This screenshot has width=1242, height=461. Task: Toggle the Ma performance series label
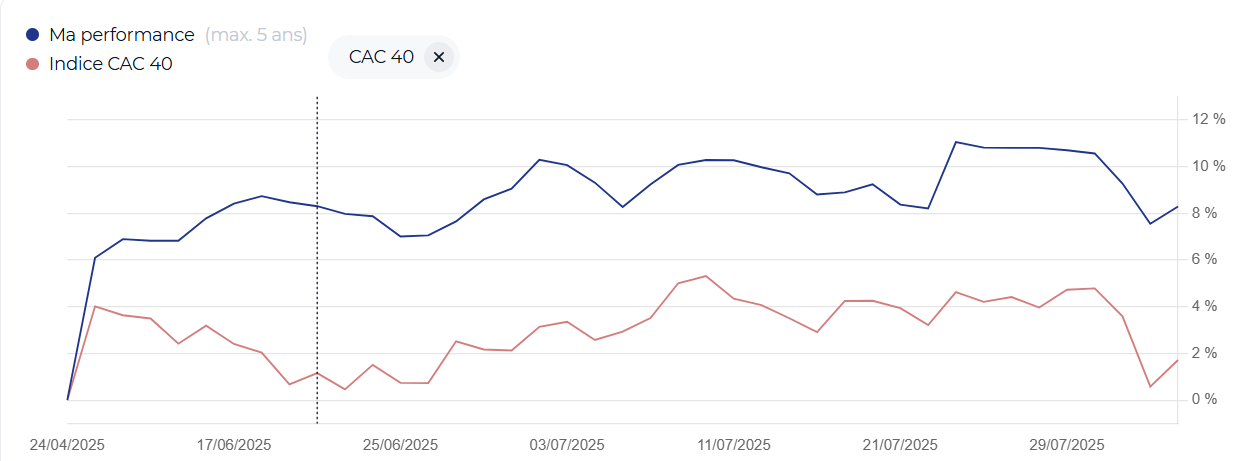click(121, 35)
